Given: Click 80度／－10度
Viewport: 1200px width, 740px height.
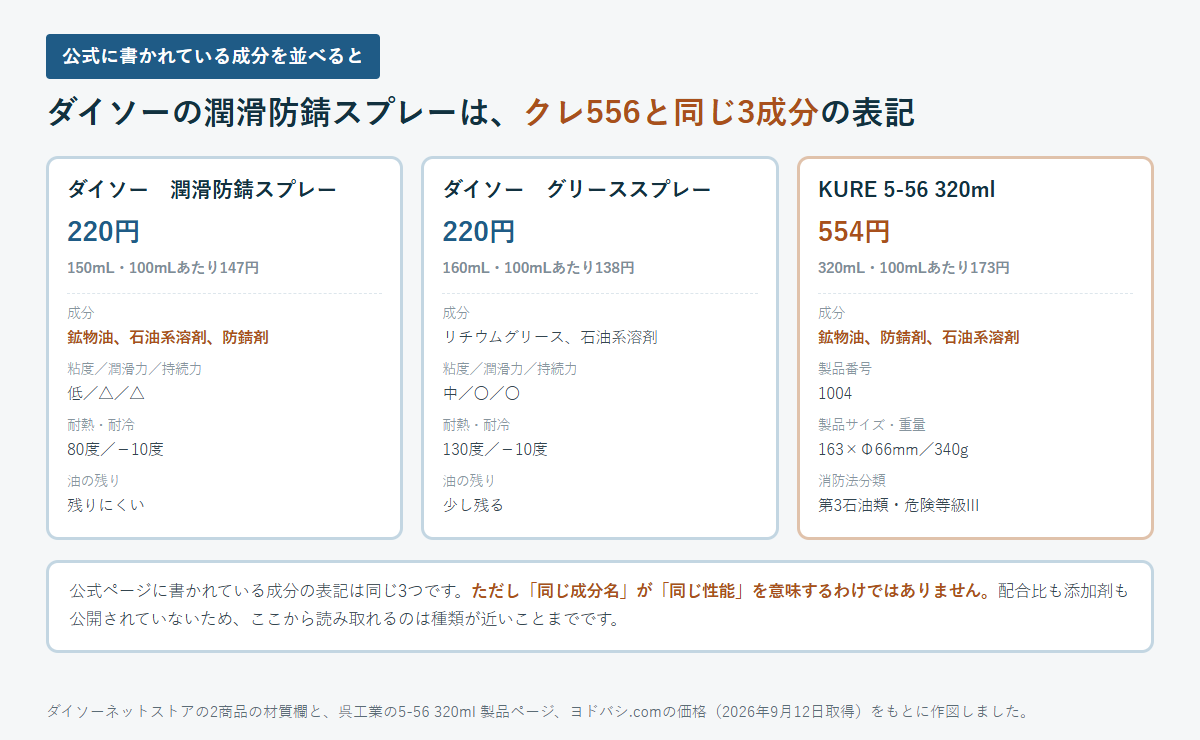Looking at the screenshot, I should 115,449.
